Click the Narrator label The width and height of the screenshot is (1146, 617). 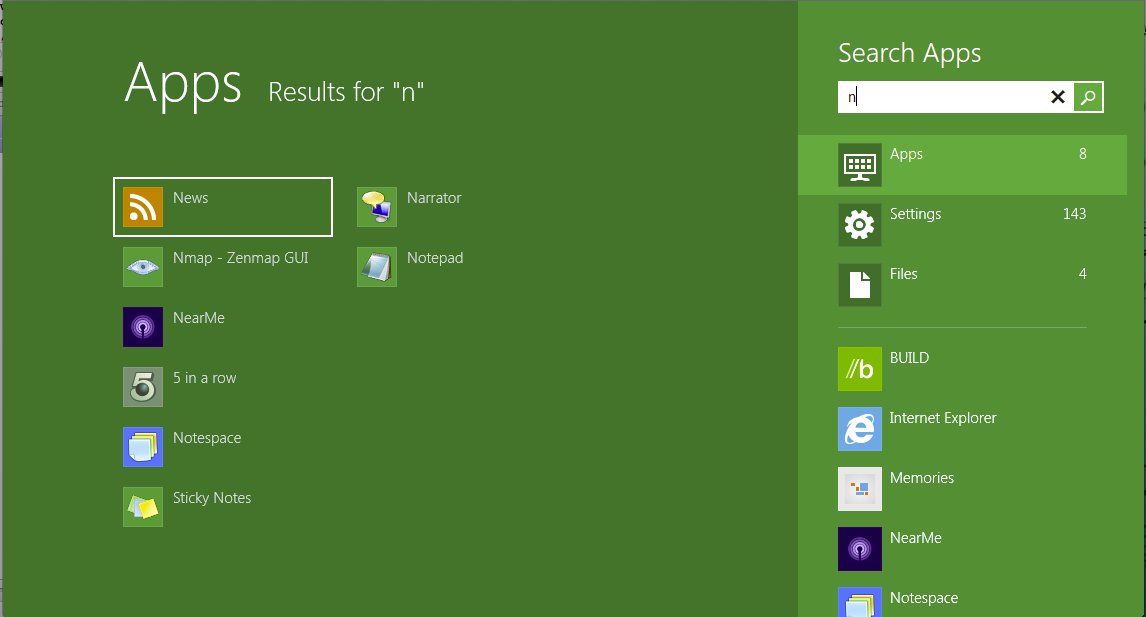point(434,198)
